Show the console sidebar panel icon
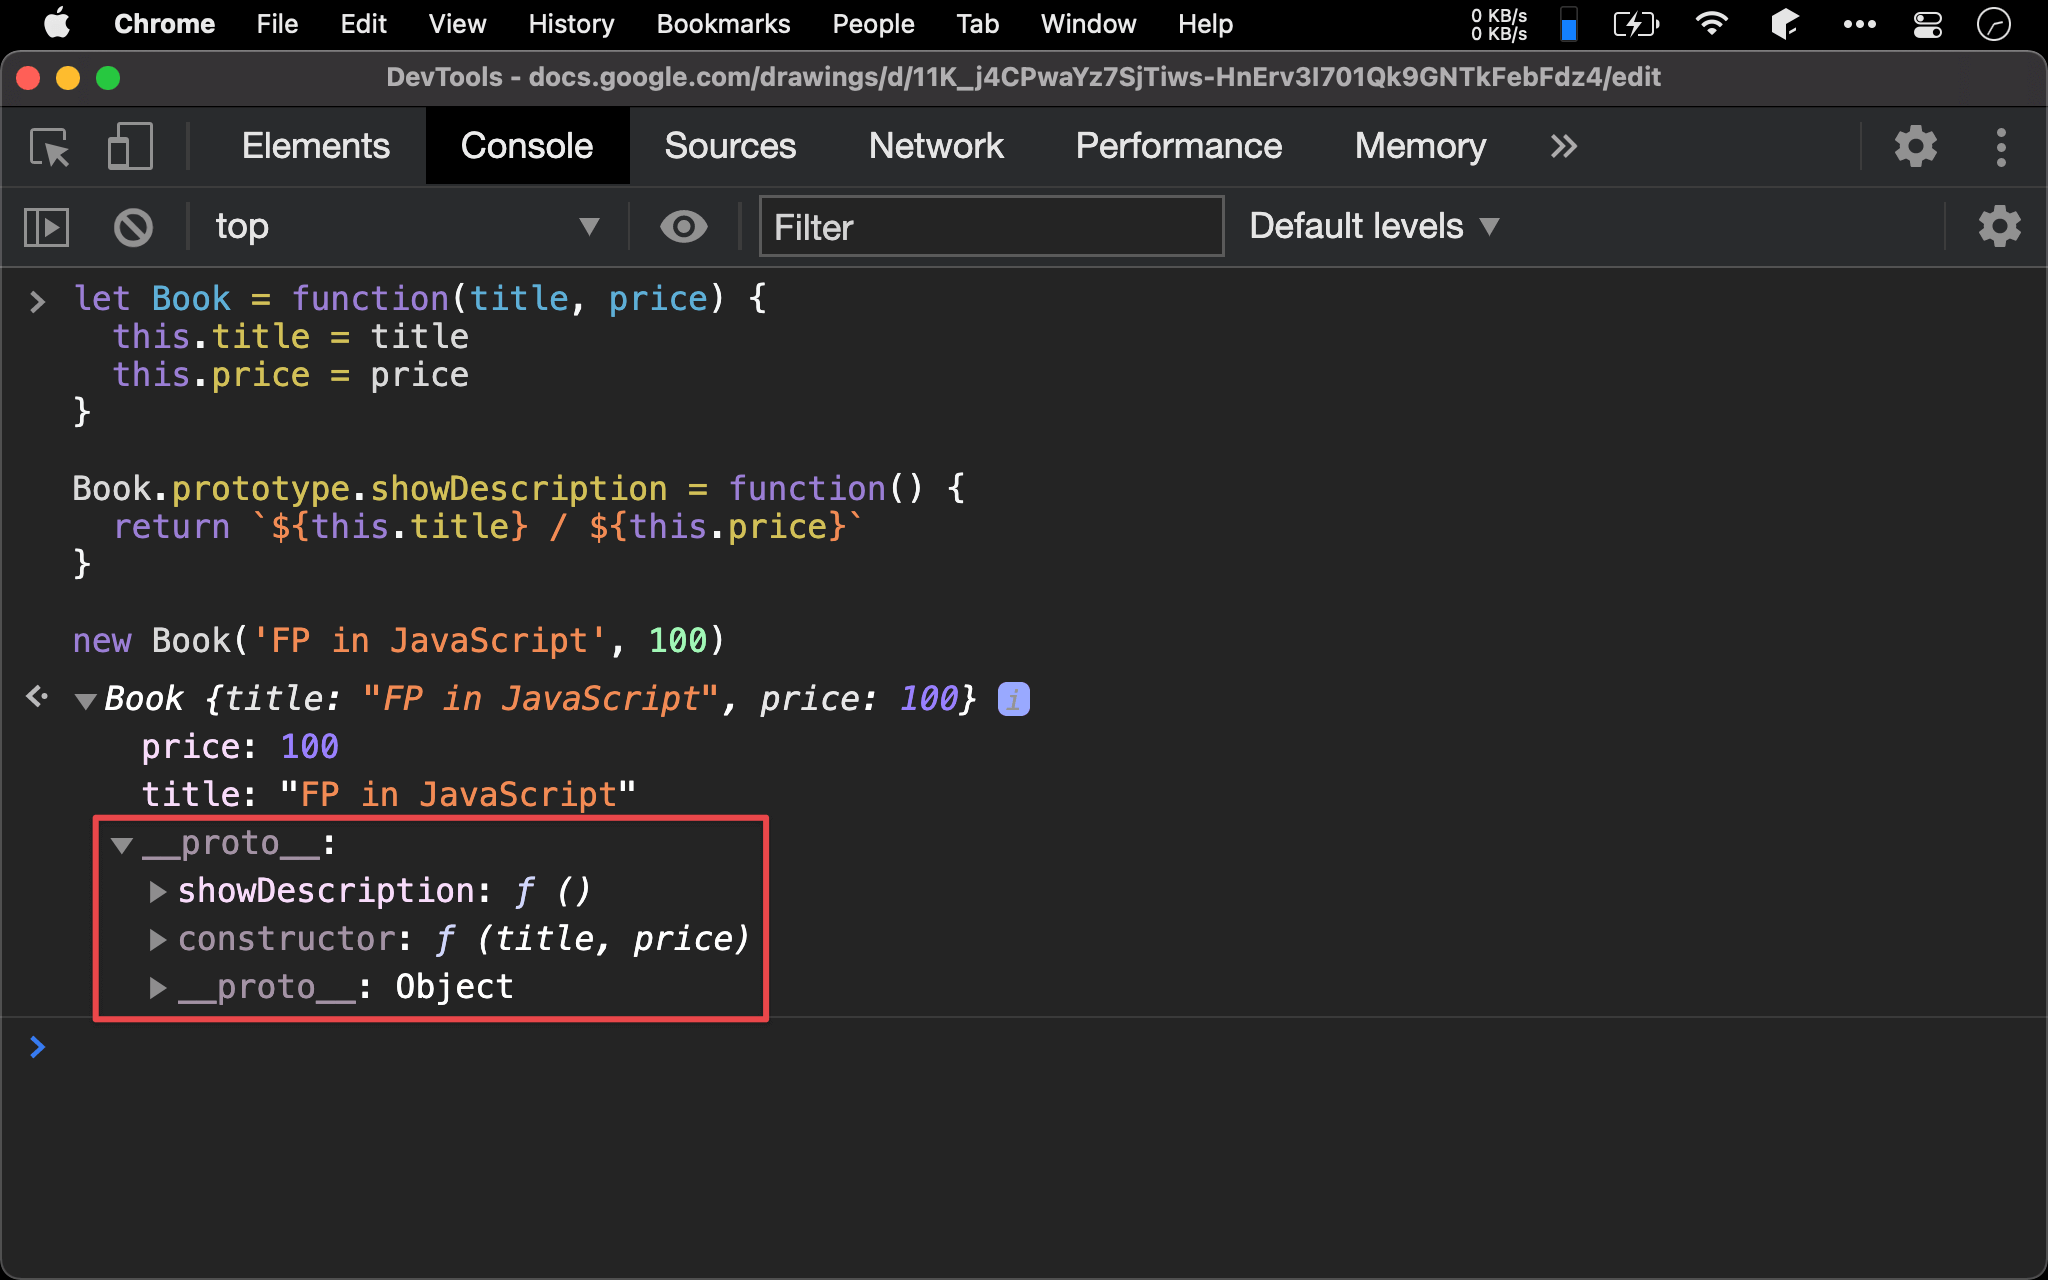This screenshot has height=1280, width=2048. point(46,227)
